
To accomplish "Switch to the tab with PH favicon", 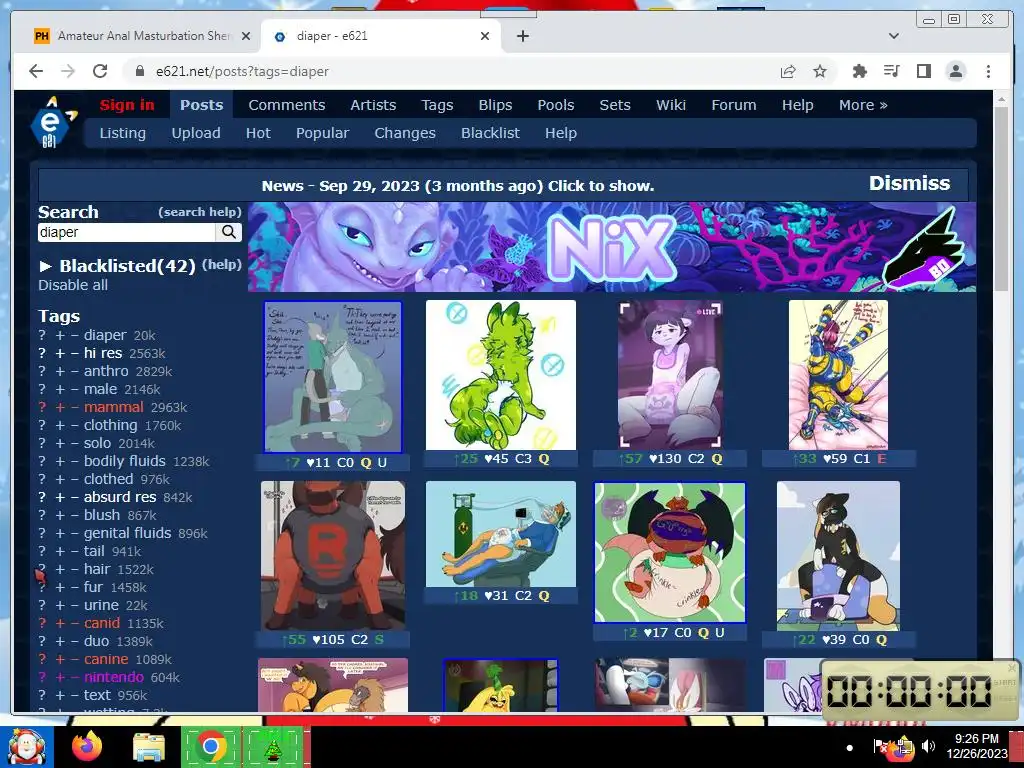I will point(142,36).
